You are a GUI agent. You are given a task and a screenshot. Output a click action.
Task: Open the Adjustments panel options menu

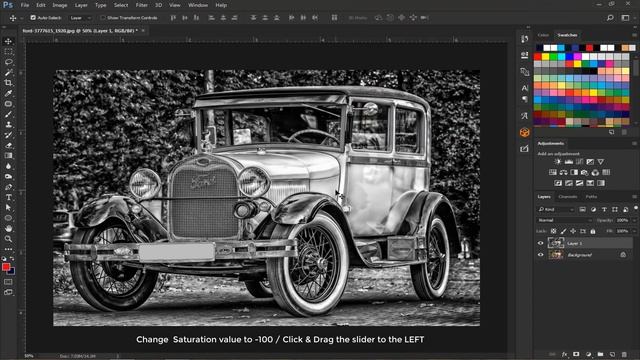pos(634,144)
